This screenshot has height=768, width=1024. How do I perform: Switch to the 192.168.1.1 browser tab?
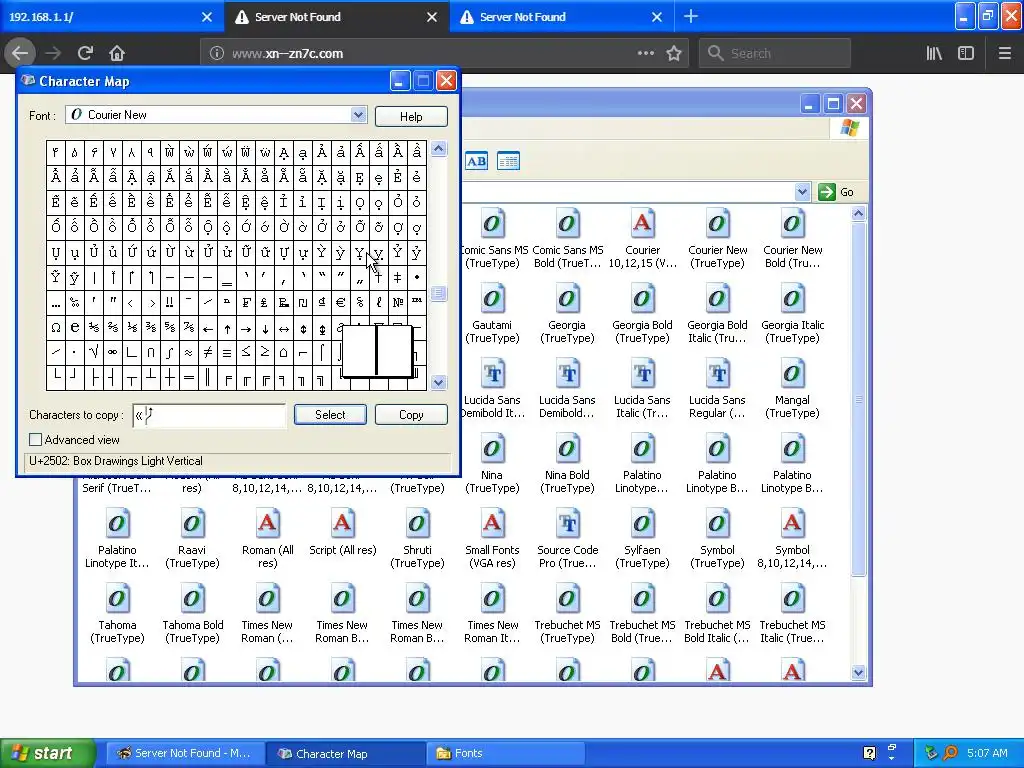click(111, 17)
